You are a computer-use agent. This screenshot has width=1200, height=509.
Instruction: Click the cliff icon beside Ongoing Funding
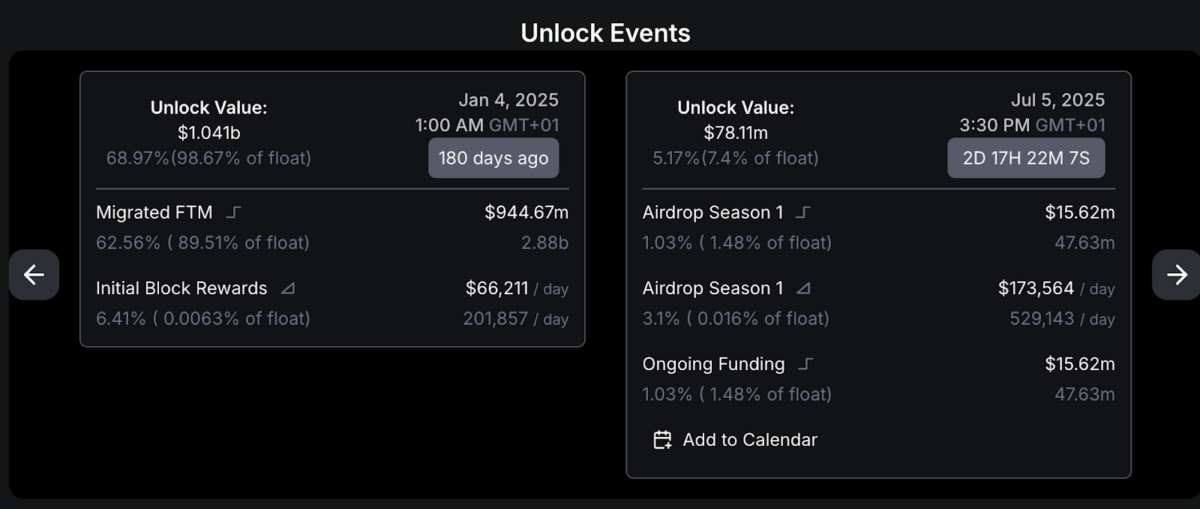point(806,364)
